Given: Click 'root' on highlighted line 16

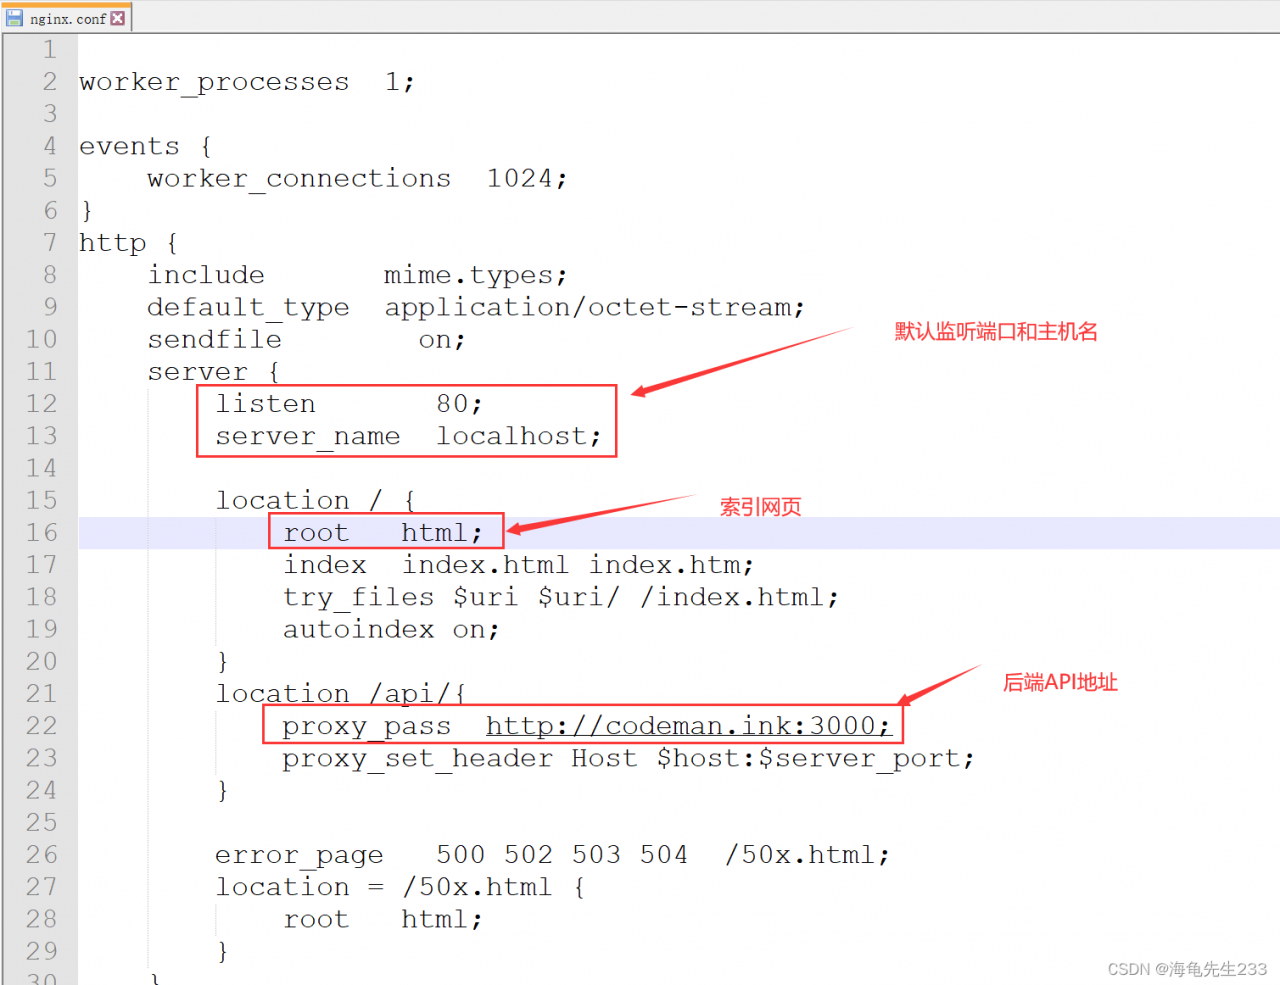Looking at the screenshot, I should [x=316, y=533].
